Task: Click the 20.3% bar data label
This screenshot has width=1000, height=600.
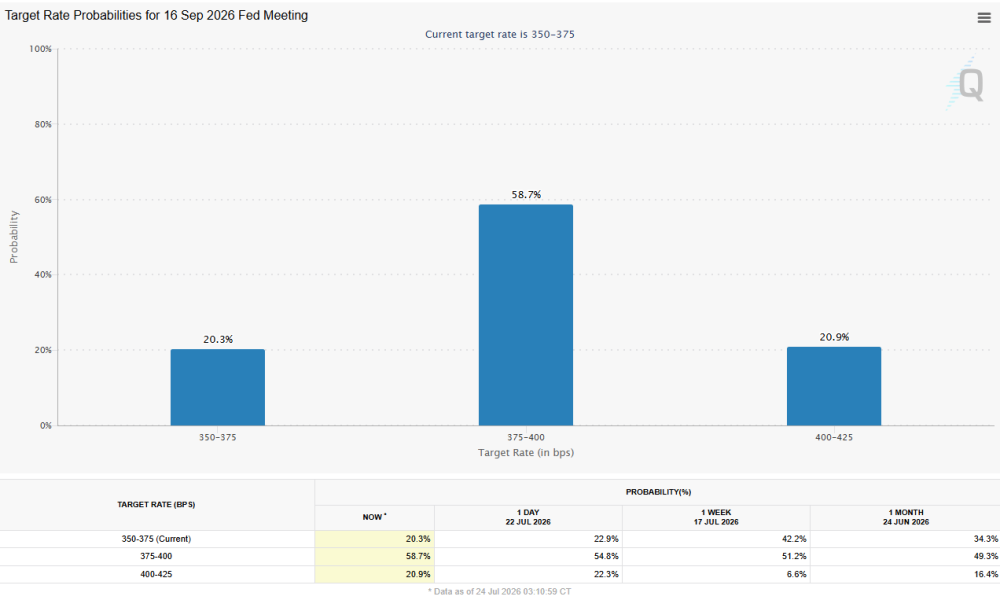Action: pyautogui.click(x=218, y=339)
